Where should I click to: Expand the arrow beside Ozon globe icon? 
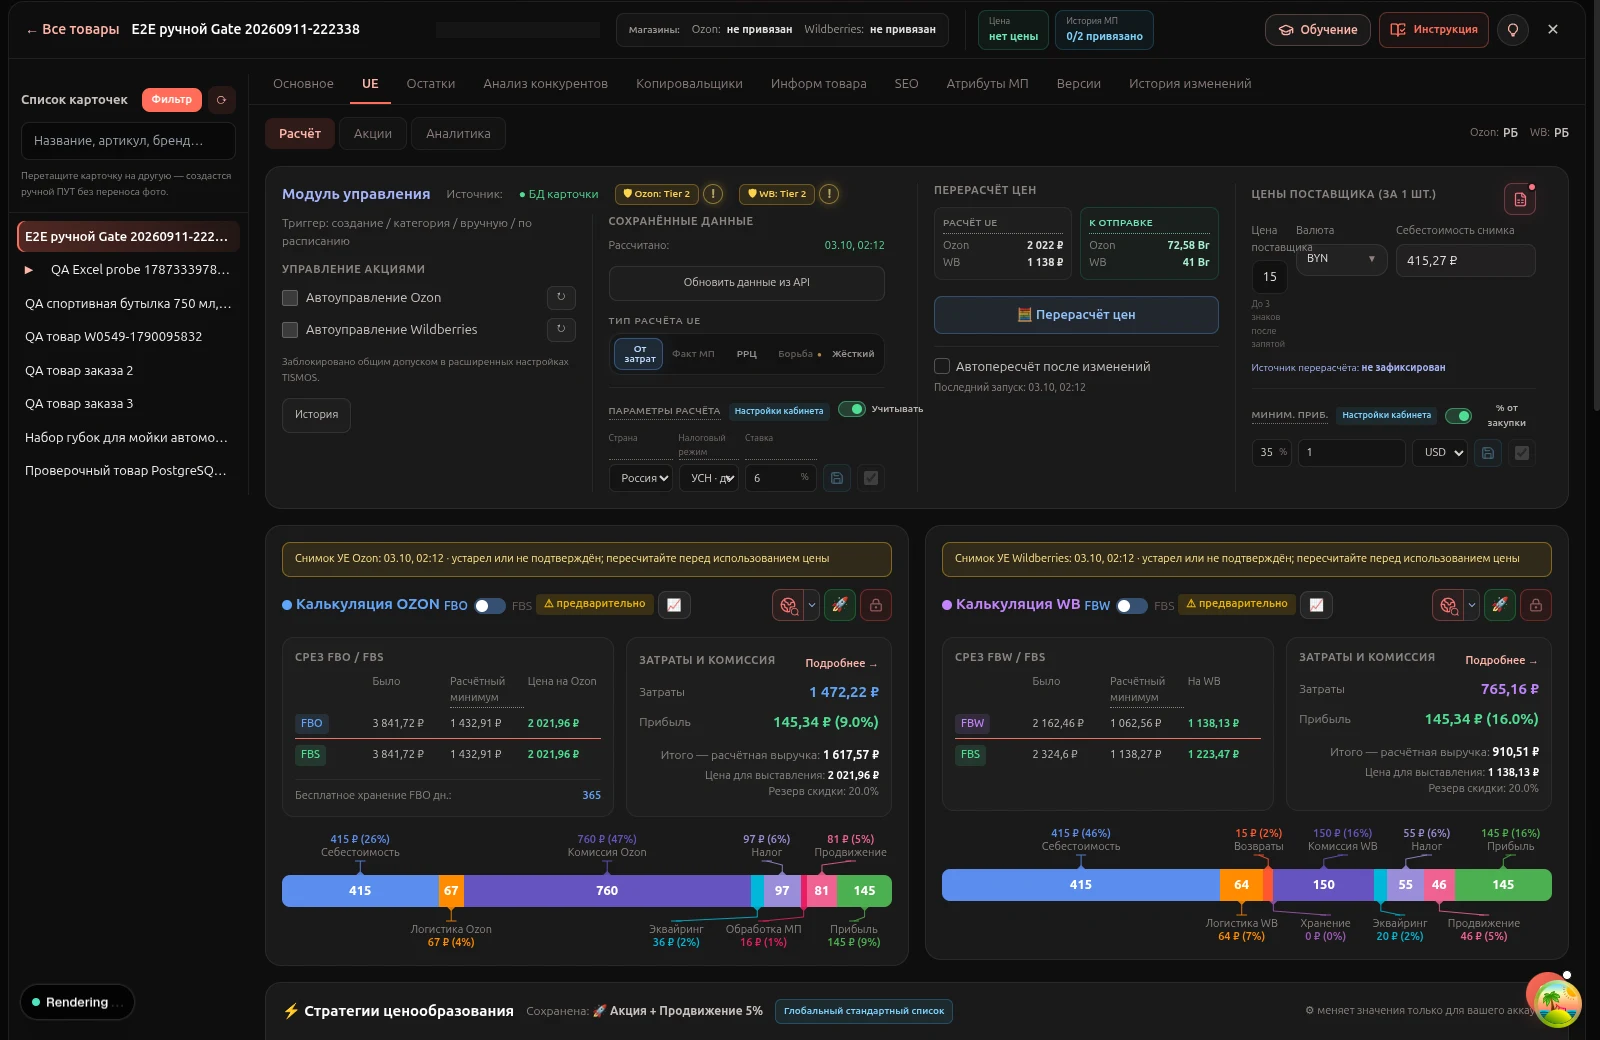812,605
